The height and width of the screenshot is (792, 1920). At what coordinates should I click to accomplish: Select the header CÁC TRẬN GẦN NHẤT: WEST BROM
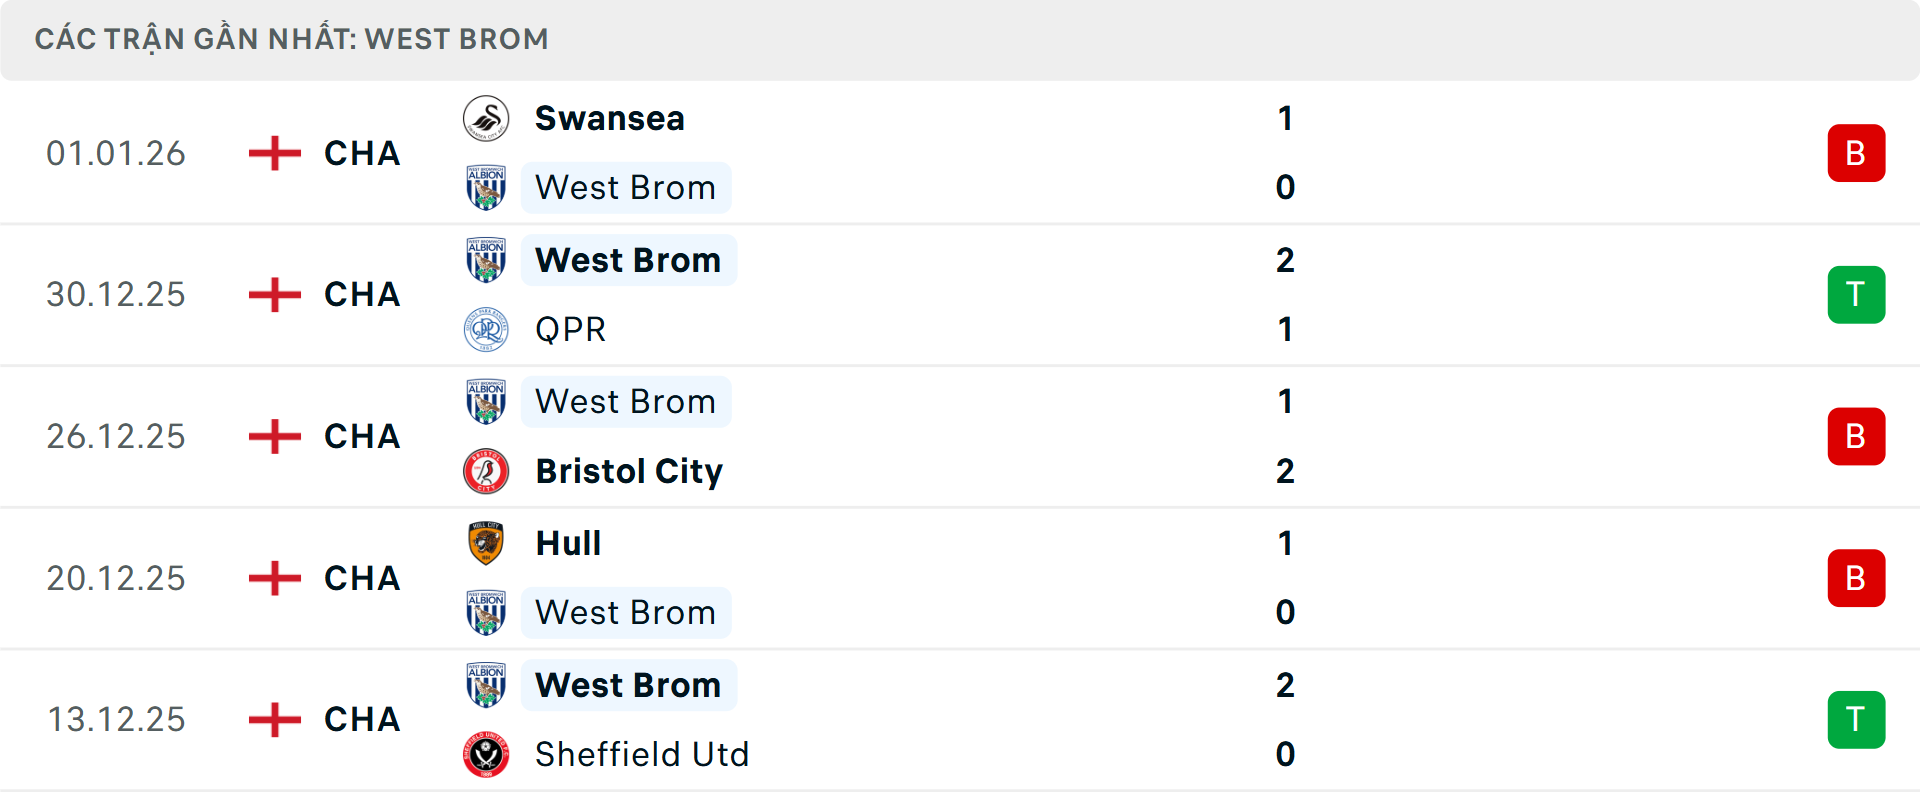click(x=292, y=39)
